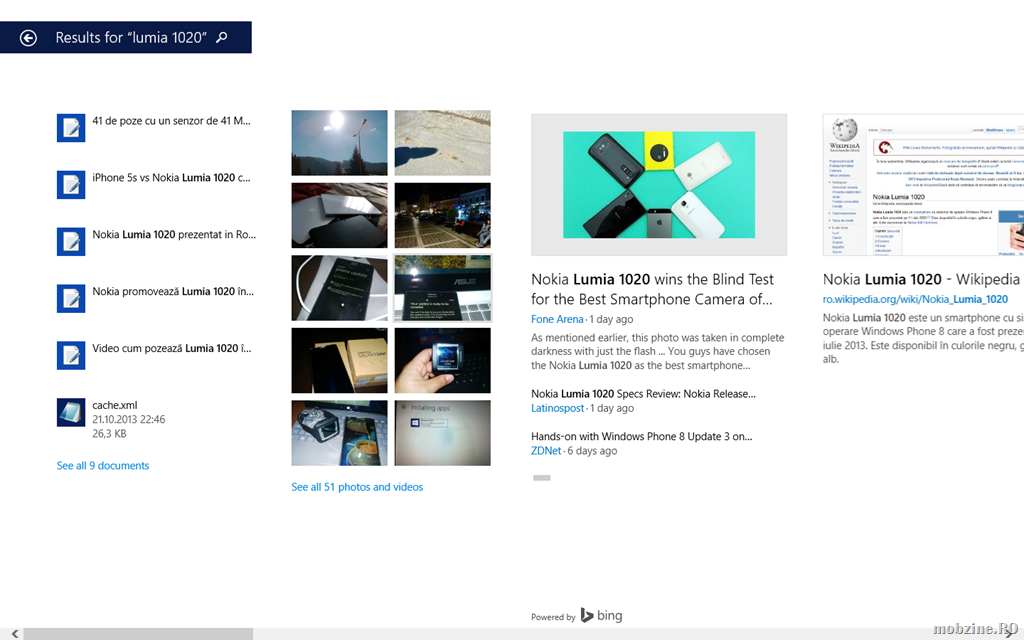Click the date "21.10.2013 22:46"
Image resolution: width=1024 pixels, height=640 pixels.
(x=129, y=419)
